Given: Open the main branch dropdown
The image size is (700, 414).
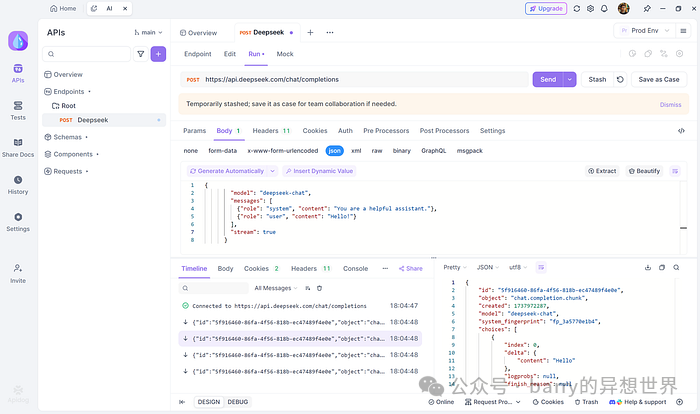Looking at the screenshot, I should (148, 33).
